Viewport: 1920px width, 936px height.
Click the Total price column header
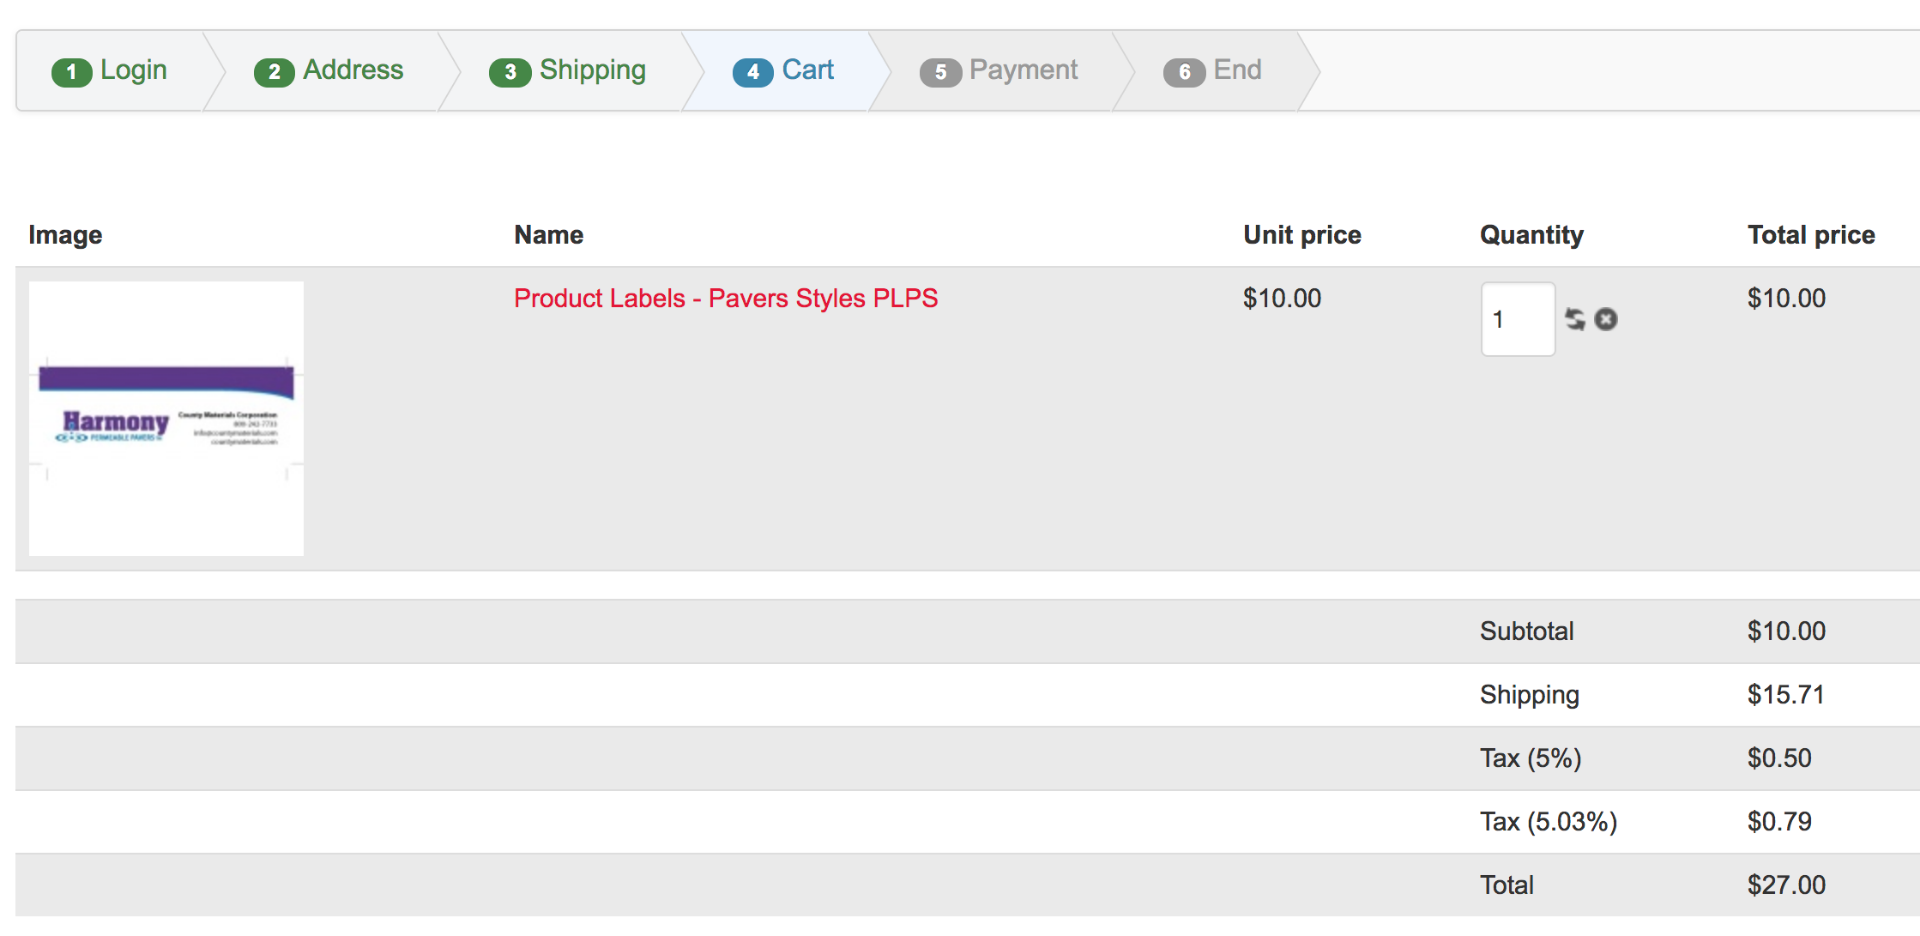pos(1811,235)
